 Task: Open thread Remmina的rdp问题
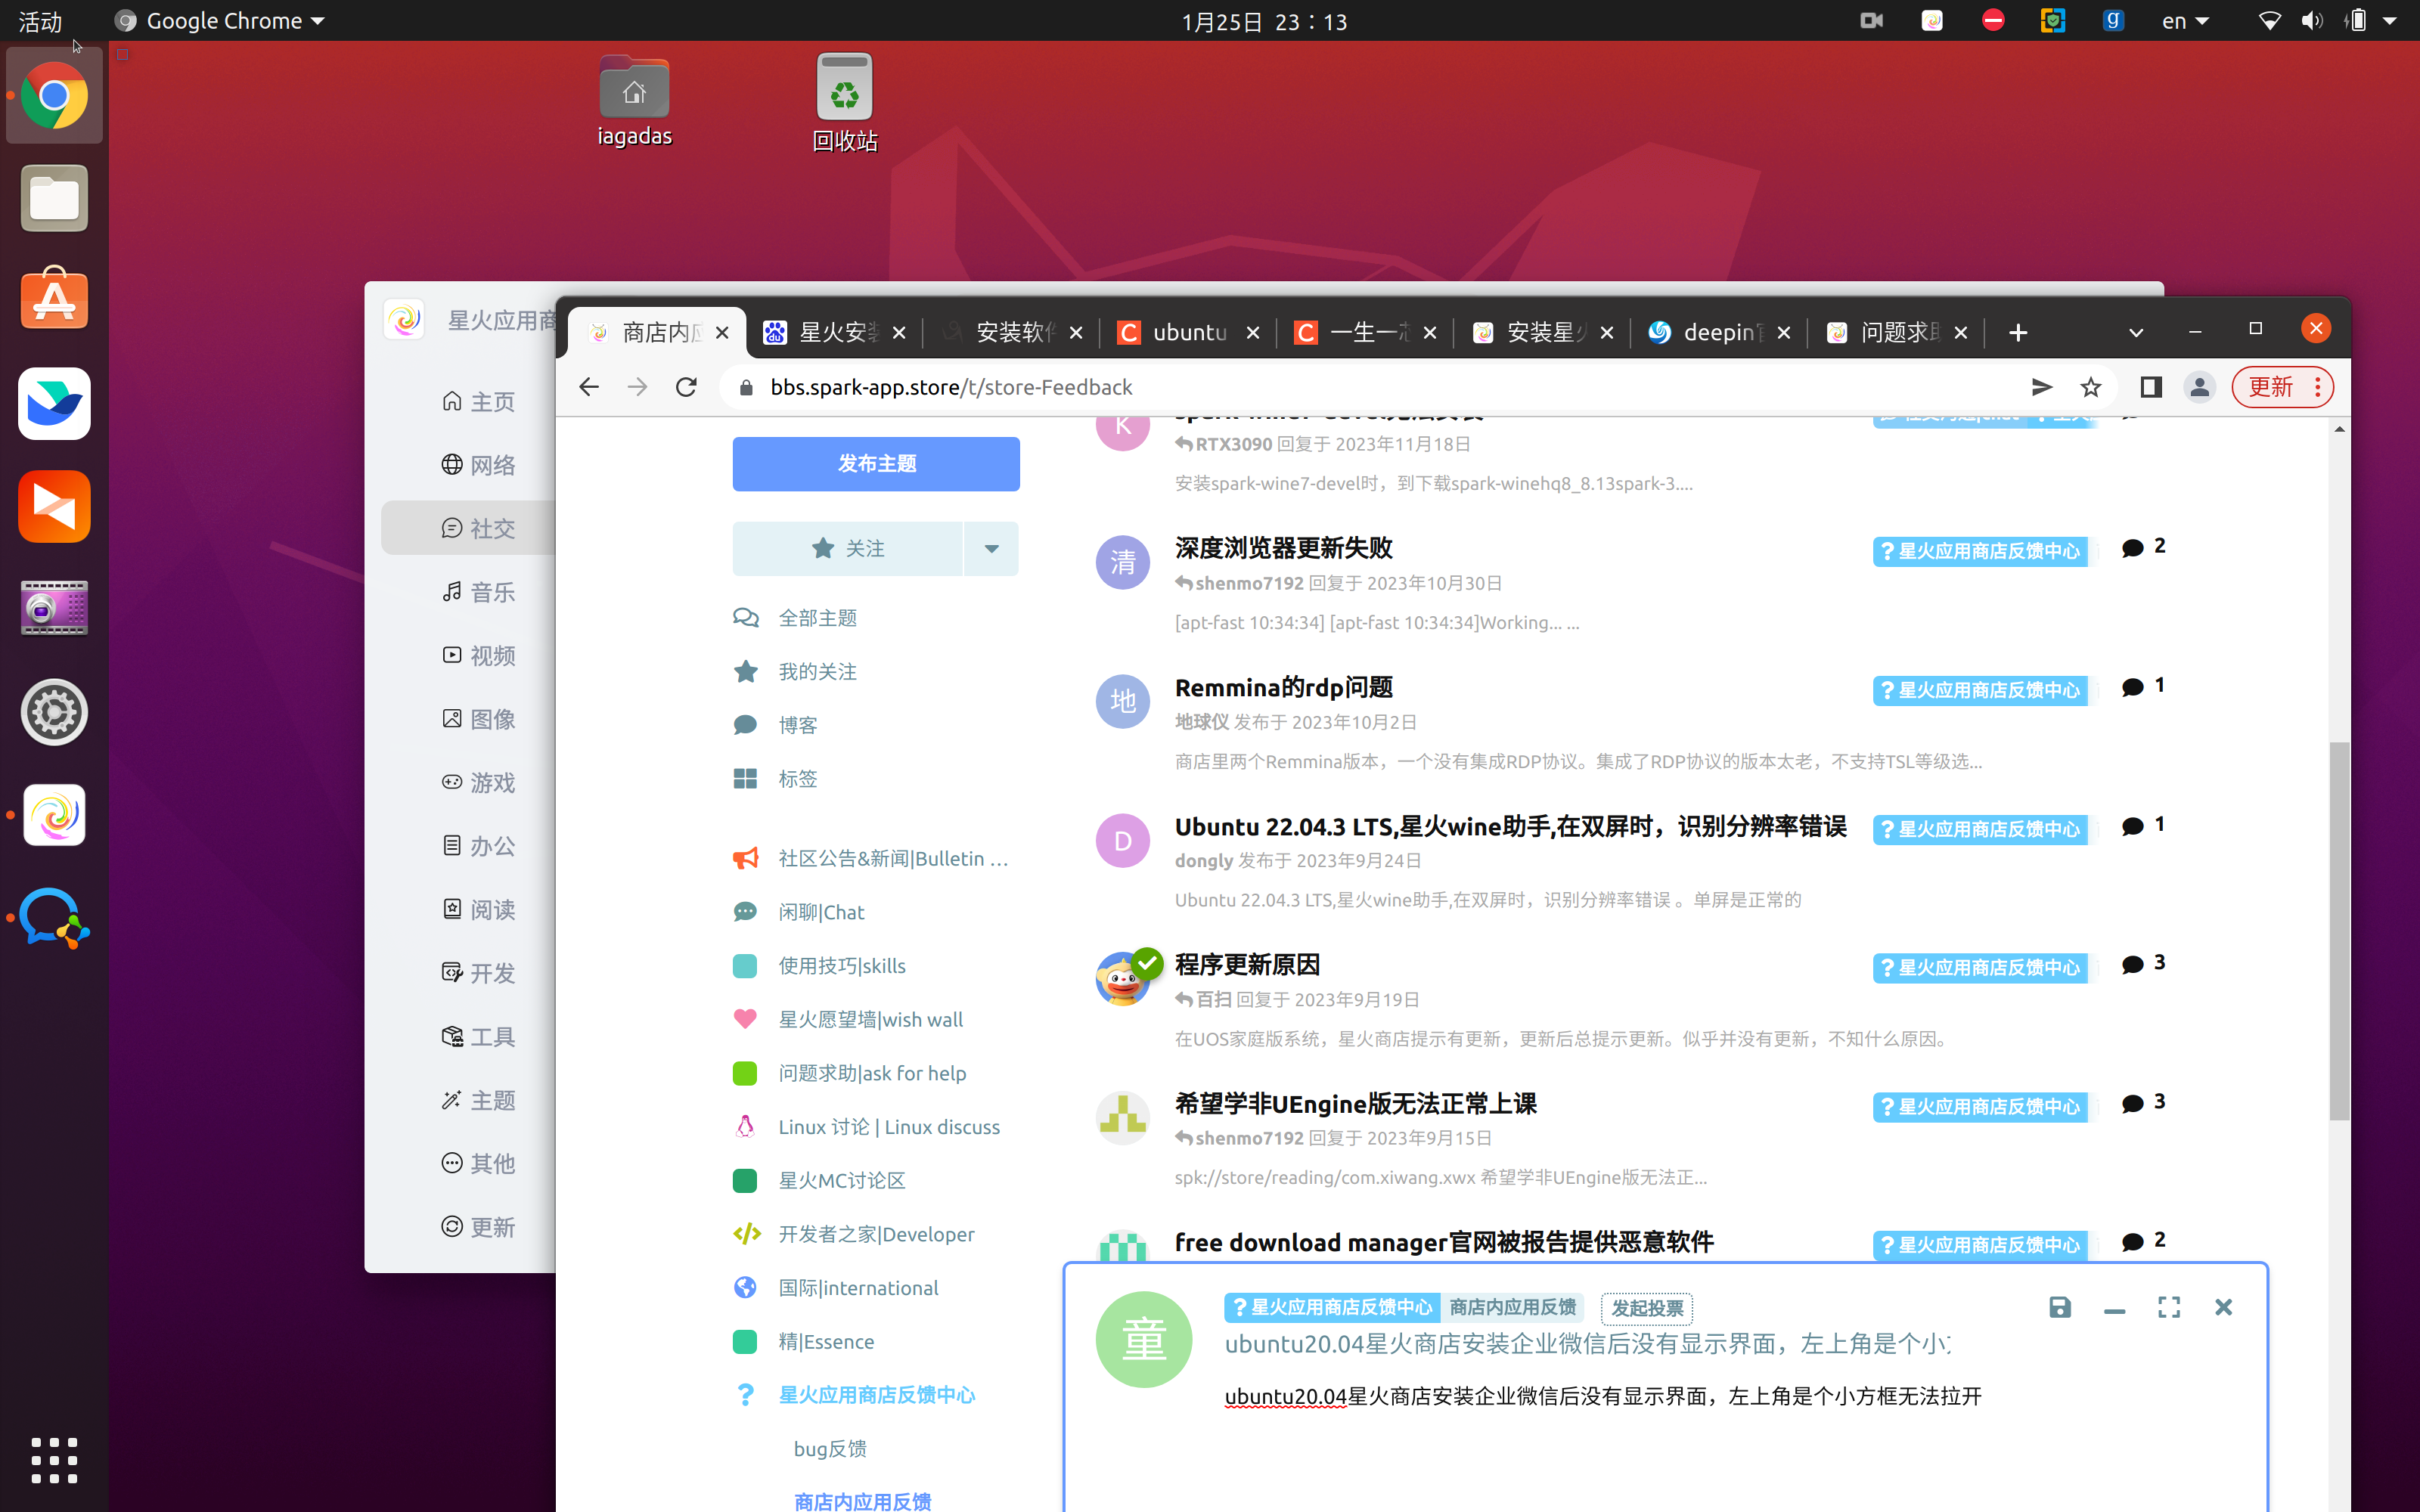tap(1284, 687)
